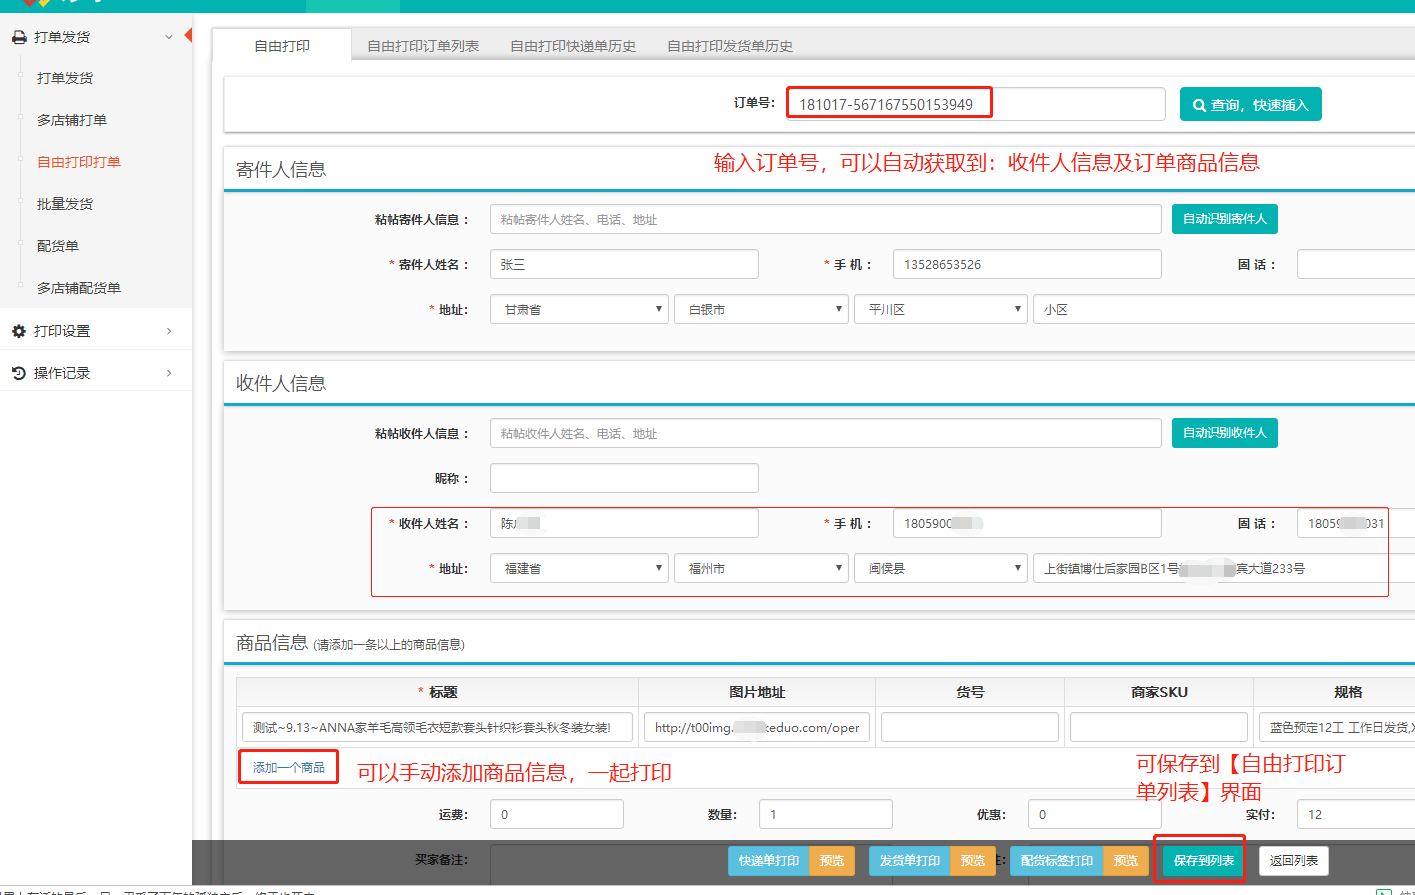Click sender detailed address field 小区
Screen dimensions: 1415x895
1224,309
